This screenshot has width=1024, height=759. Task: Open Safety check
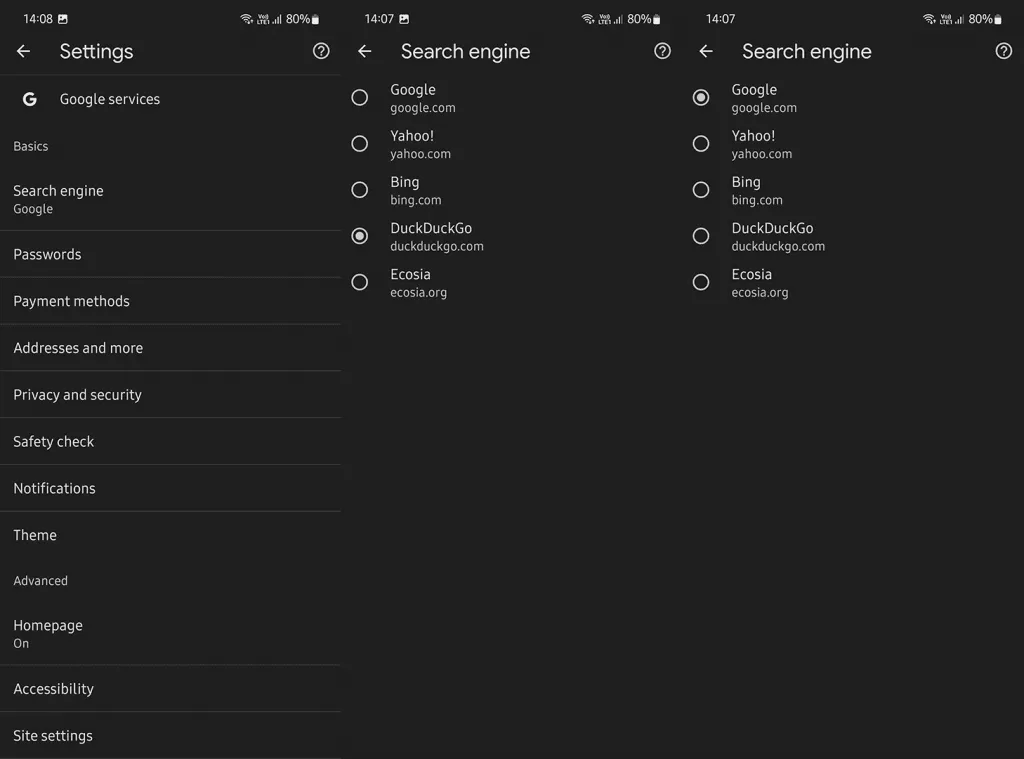tap(170, 442)
